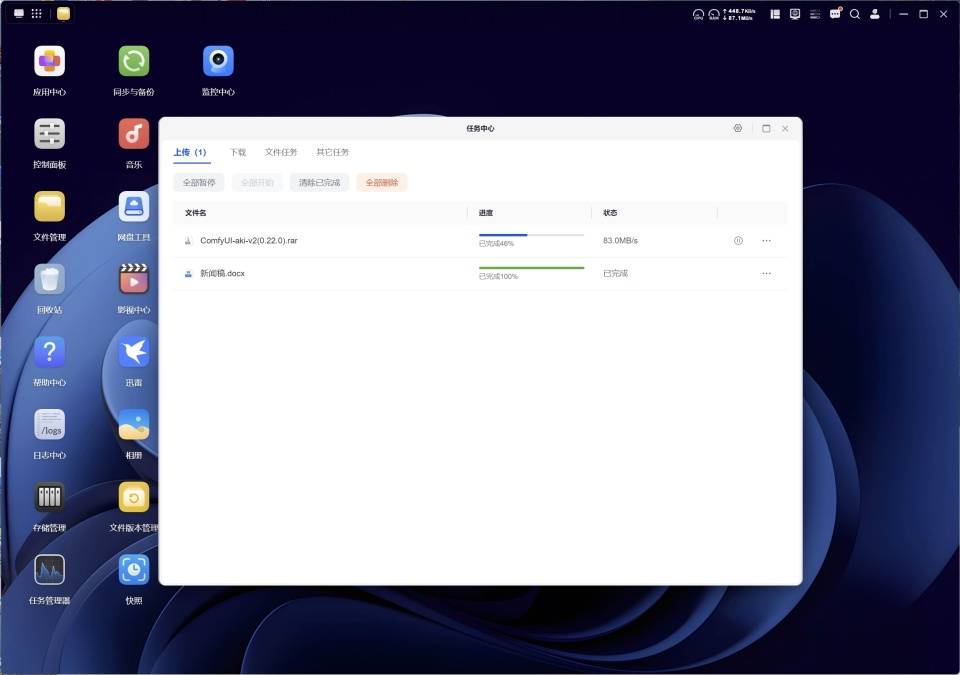Launch 影视中心 video center
Viewport: 960px width, 675px height.
[x=133, y=279]
